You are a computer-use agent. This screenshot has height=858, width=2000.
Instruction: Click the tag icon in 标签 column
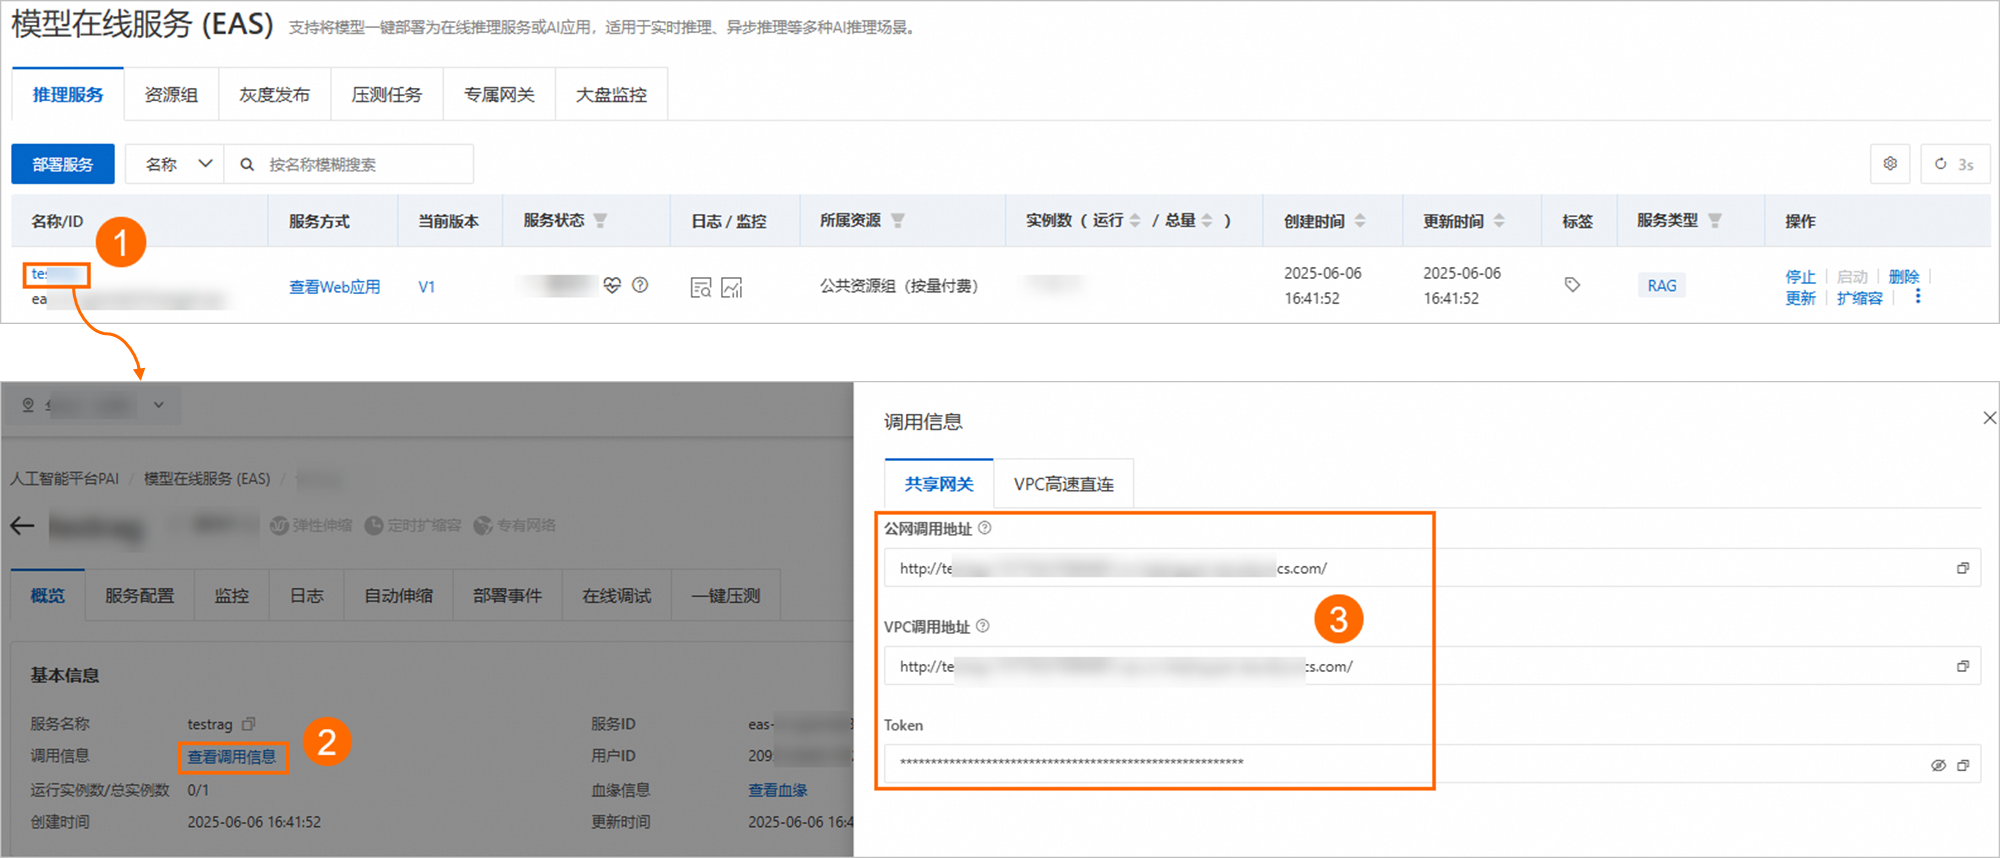(x=1573, y=285)
